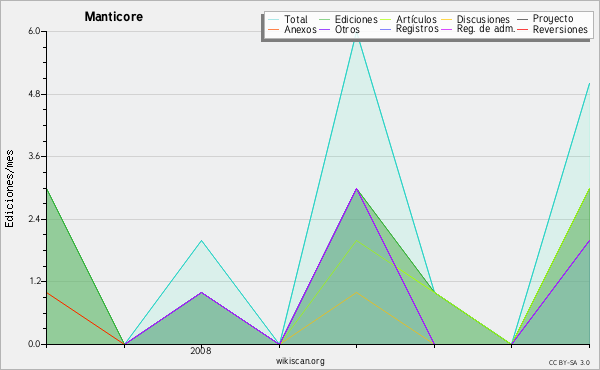The image size is (600, 370).
Task: Click the 6.0 y-axis value
Action: point(34,31)
